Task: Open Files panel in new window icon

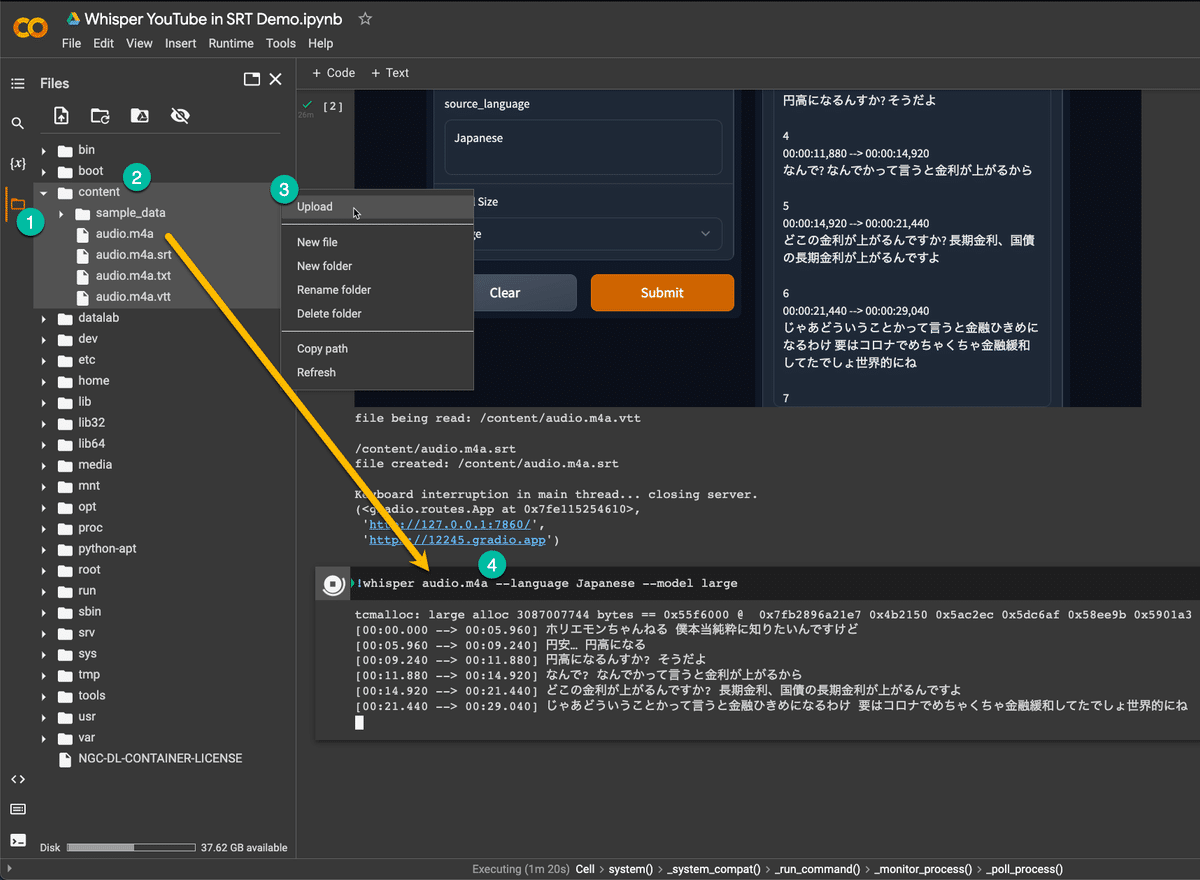Action: tap(252, 80)
